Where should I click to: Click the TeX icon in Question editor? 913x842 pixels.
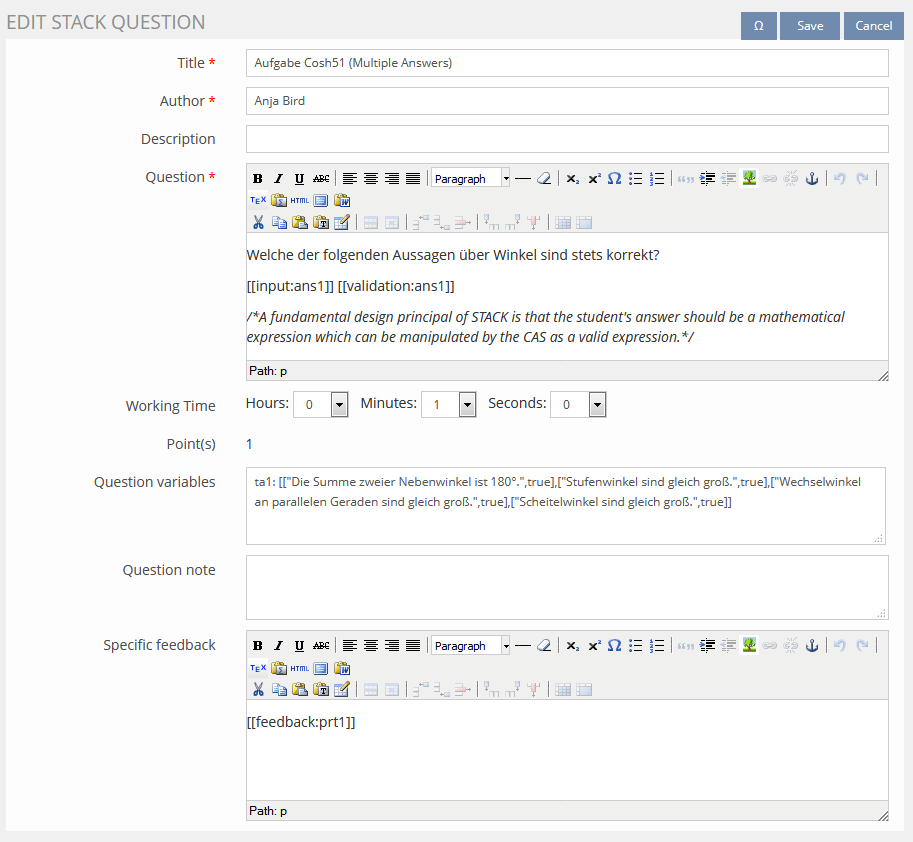pos(257,200)
